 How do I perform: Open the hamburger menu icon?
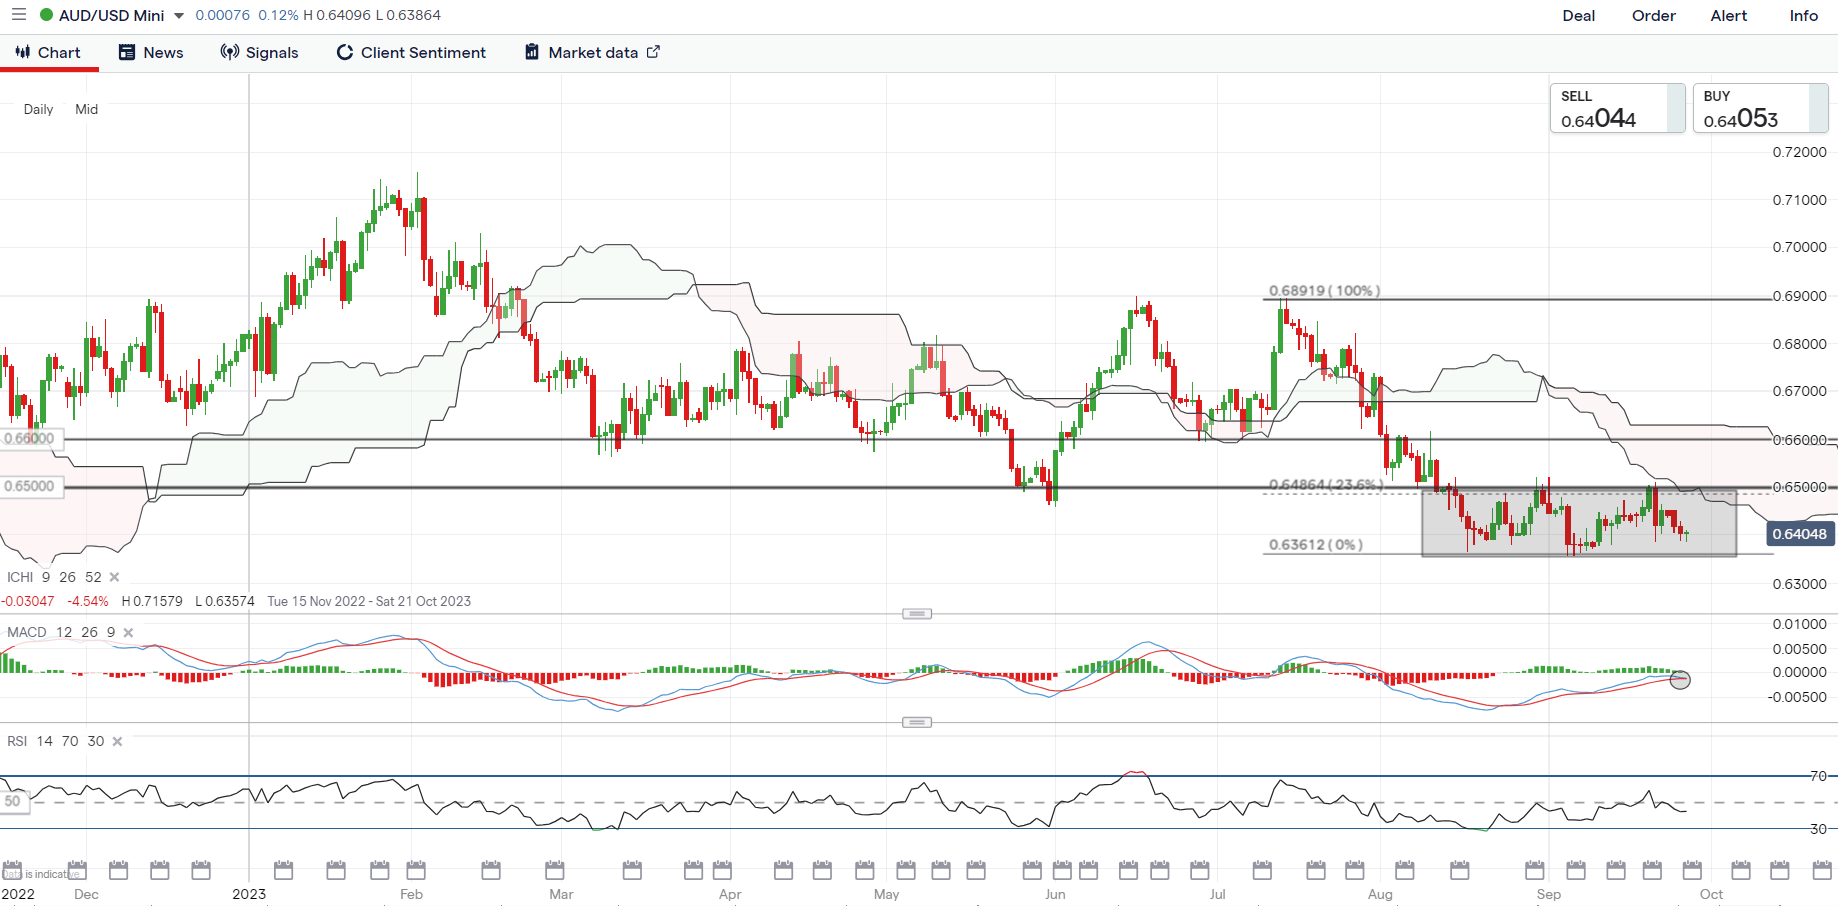18,15
